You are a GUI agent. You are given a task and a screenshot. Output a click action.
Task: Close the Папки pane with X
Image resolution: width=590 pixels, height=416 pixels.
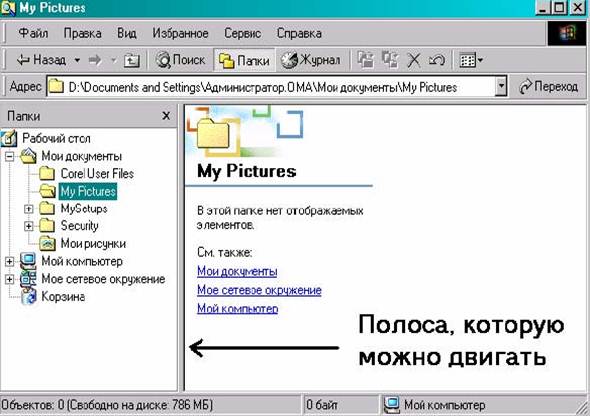click(166, 115)
